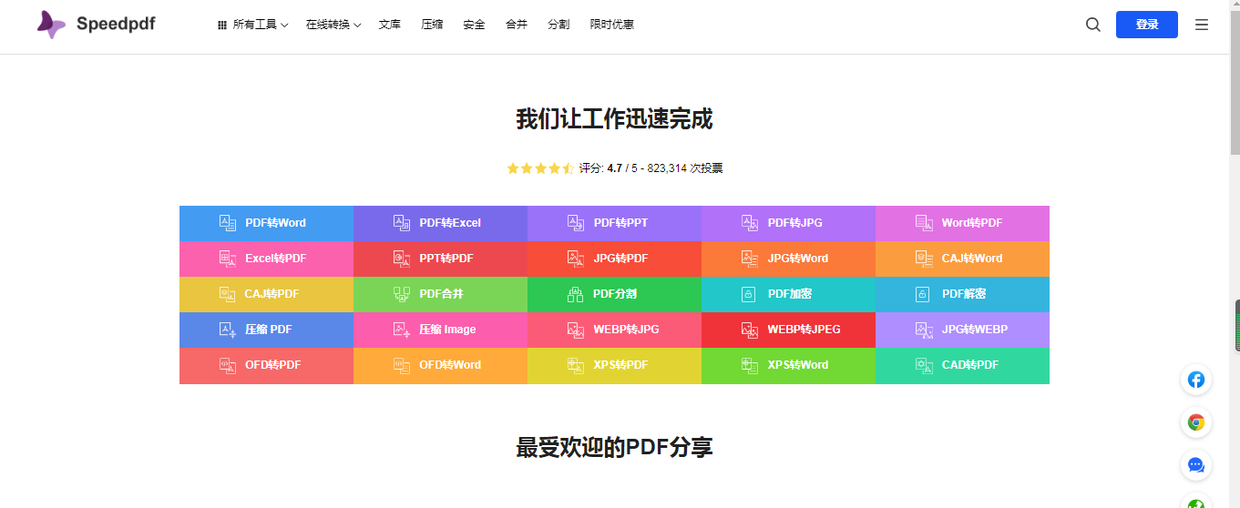Click the CAJ转PDF tile icon

coord(228,294)
